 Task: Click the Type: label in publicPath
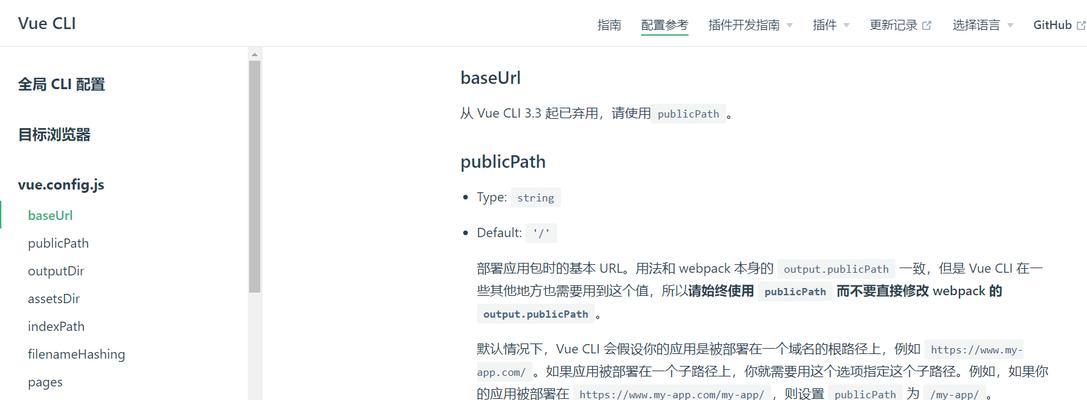(x=492, y=198)
